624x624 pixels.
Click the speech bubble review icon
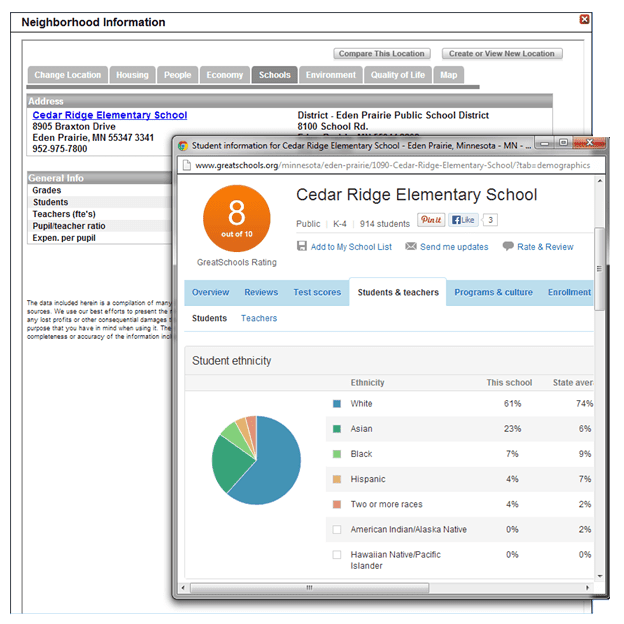(508, 246)
